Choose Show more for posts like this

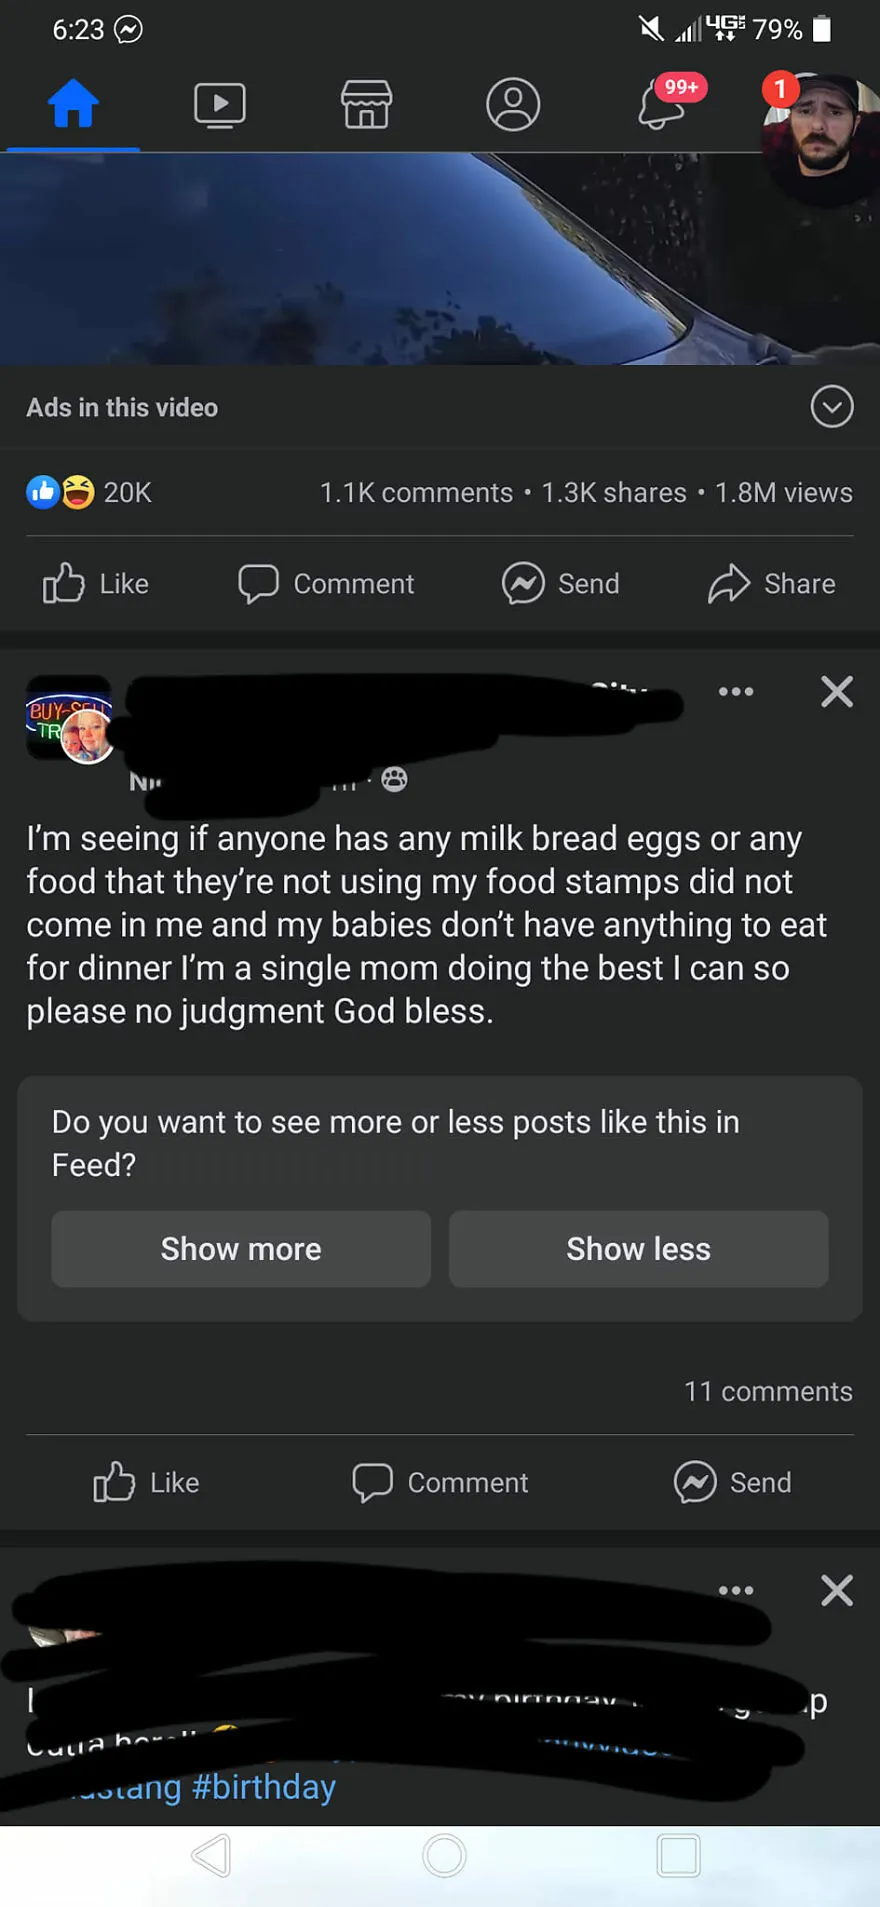(x=241, y=1249)
